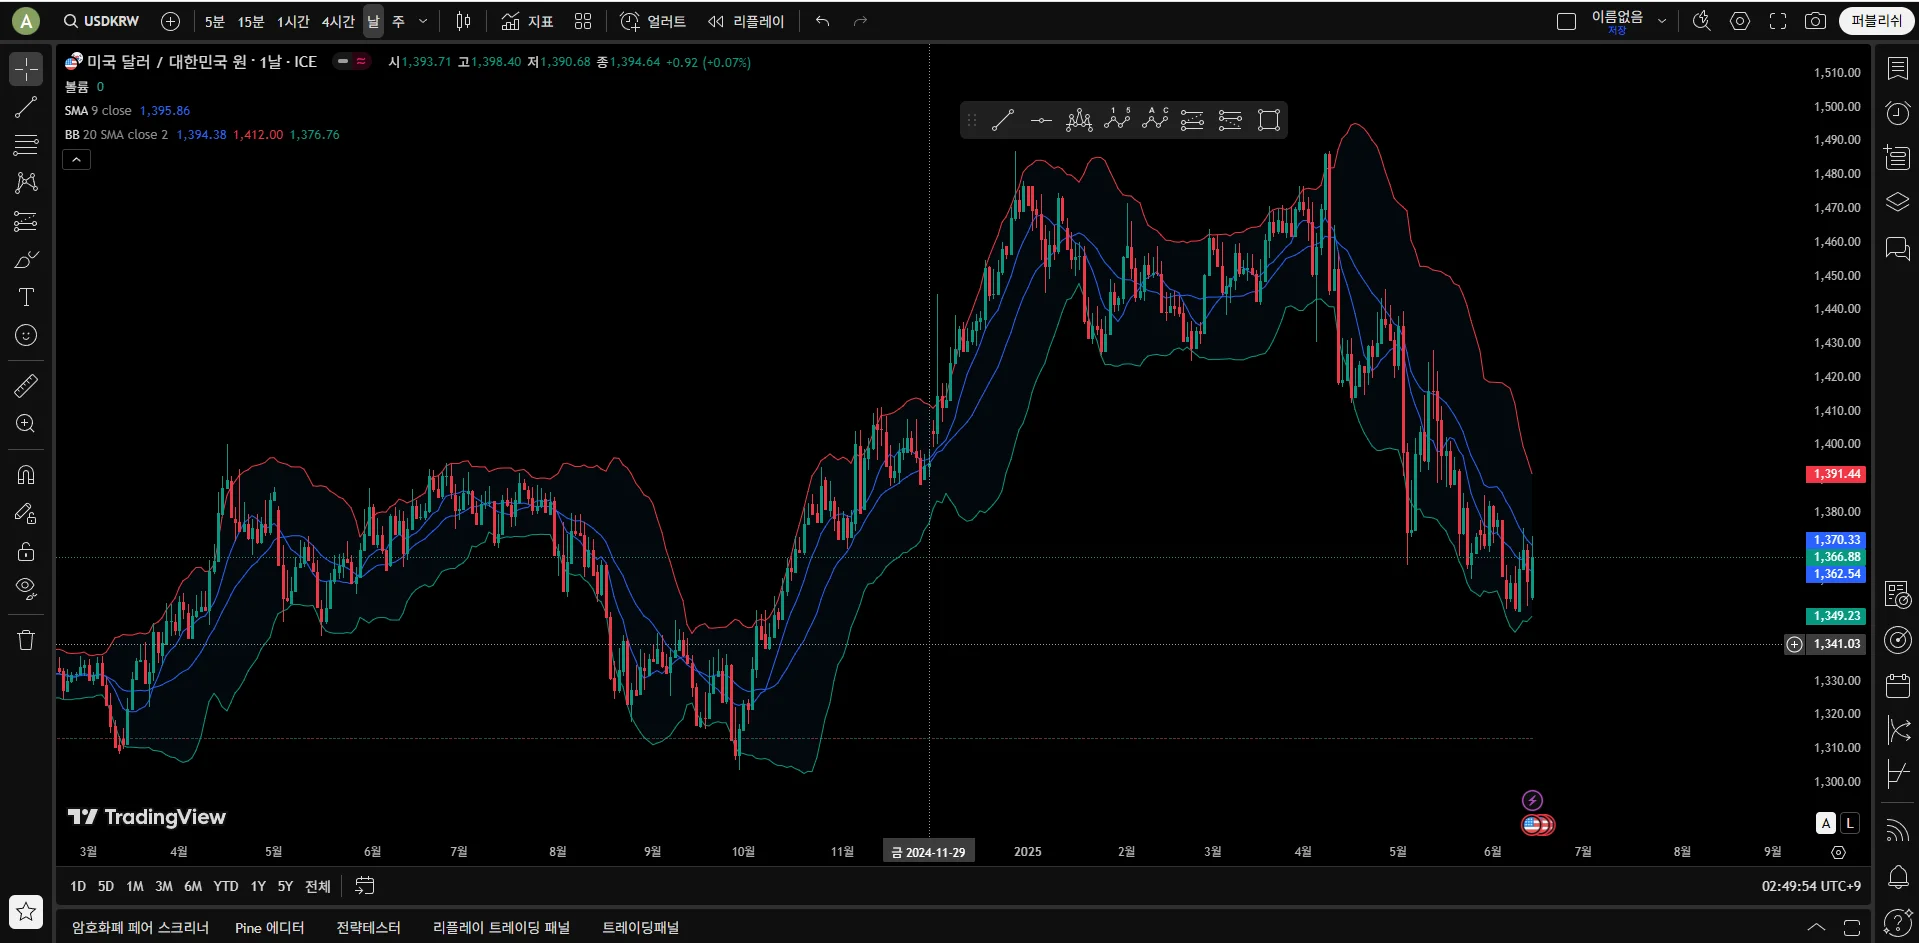Choose the brush drawing tool
1919x943 pixels.
[x=26, y=260]
